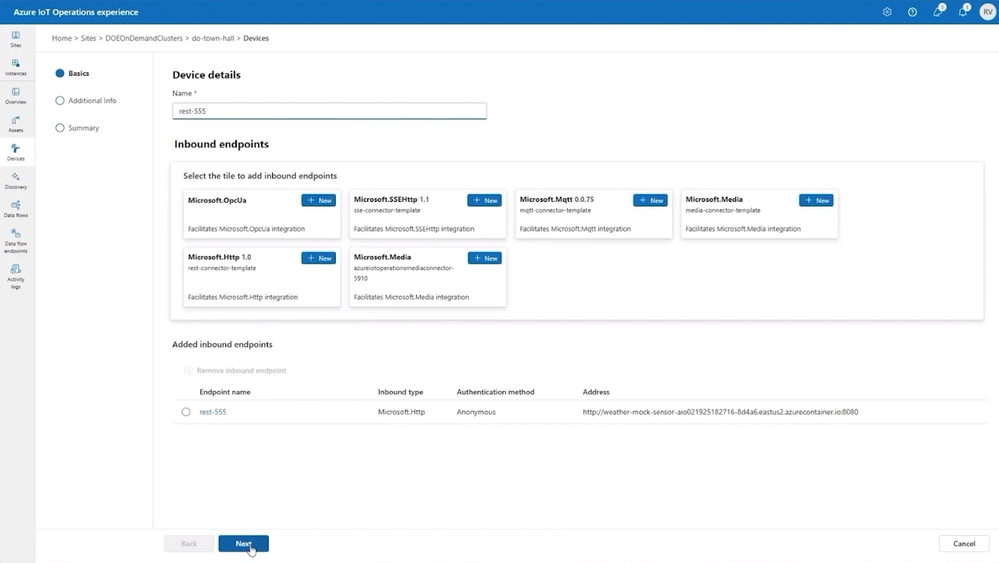999x563 pixels.
Task: Open the Sites sidebar icon
Action: (x=16, y=39)
